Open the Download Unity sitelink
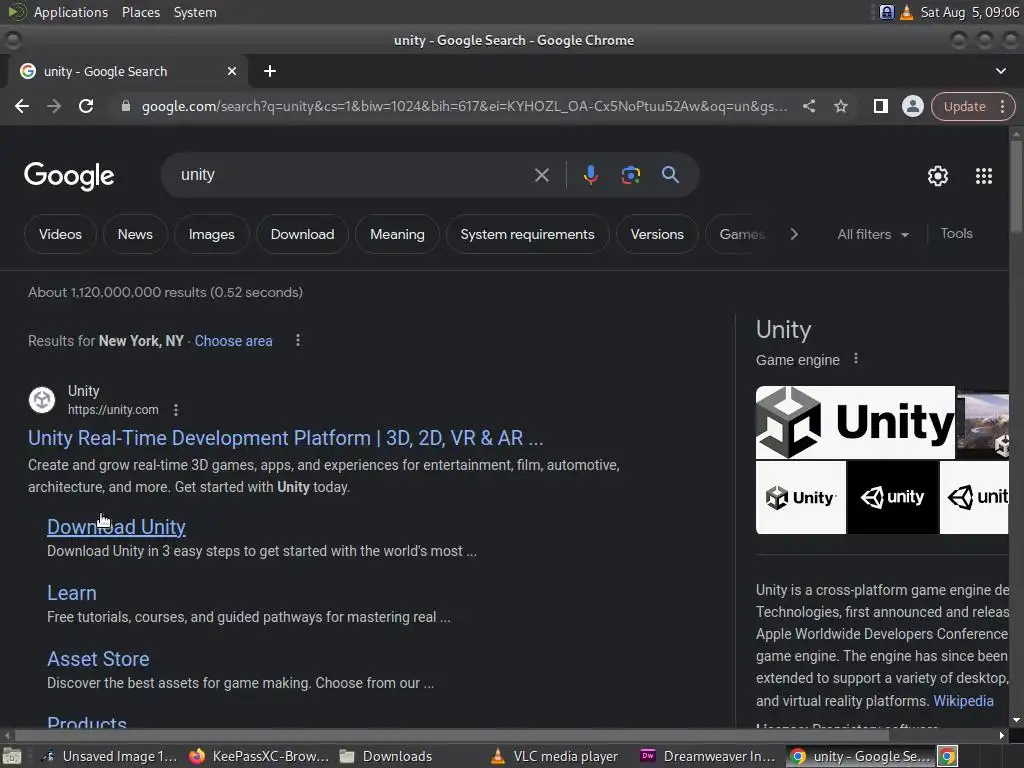 click(x=116, y=526)
